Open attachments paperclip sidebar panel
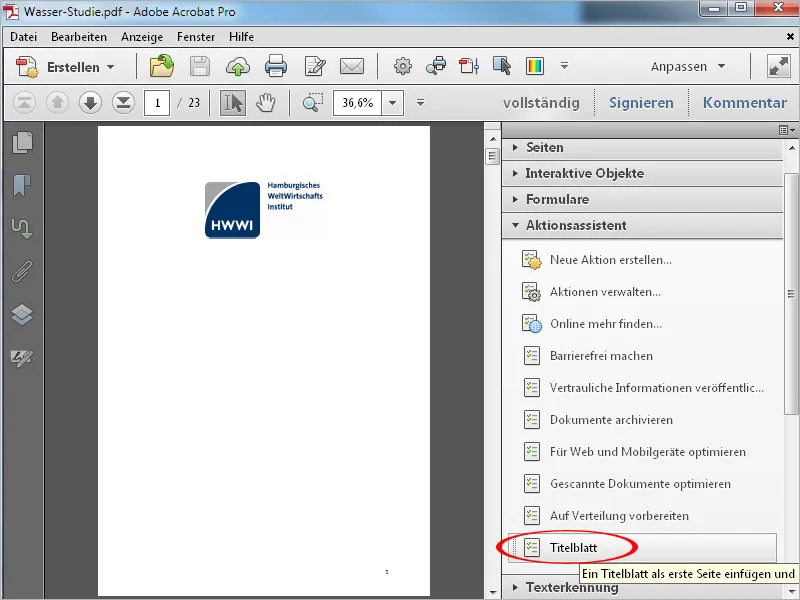Screen dimensions: 800x600 (x=22, y=271)
